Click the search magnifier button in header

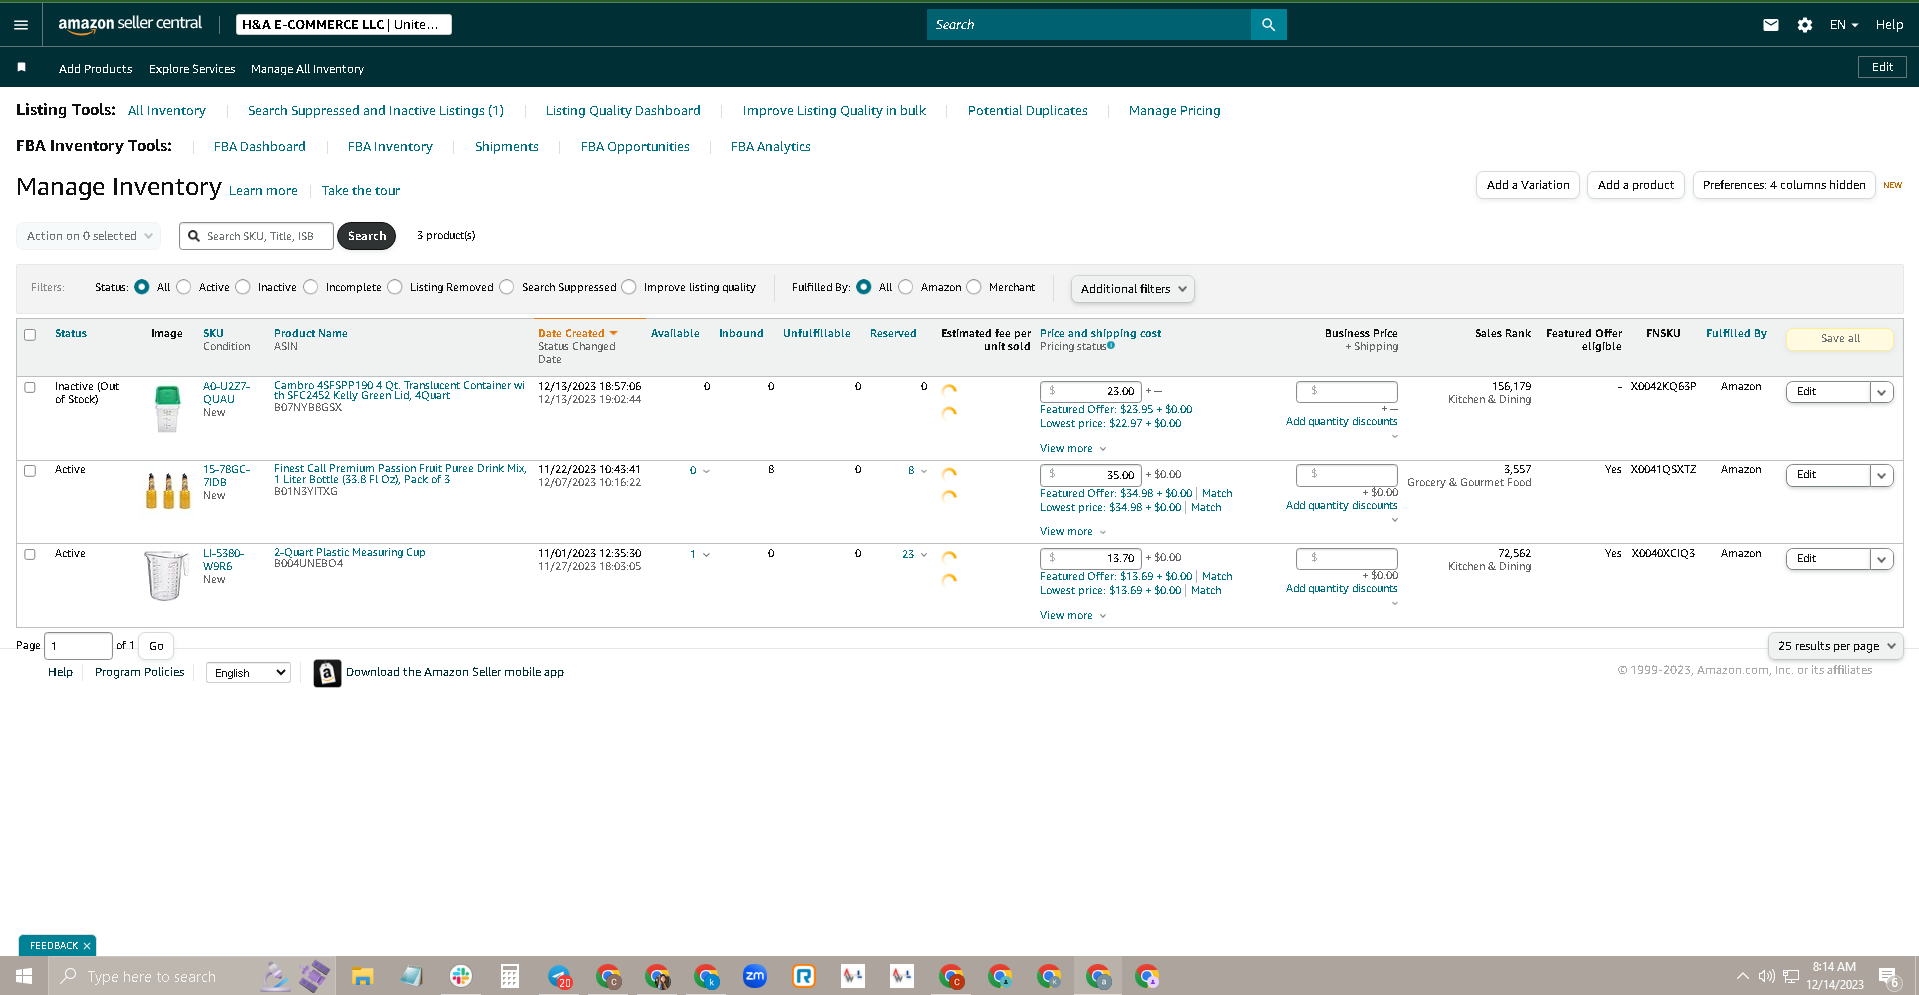coord(1268,25)
